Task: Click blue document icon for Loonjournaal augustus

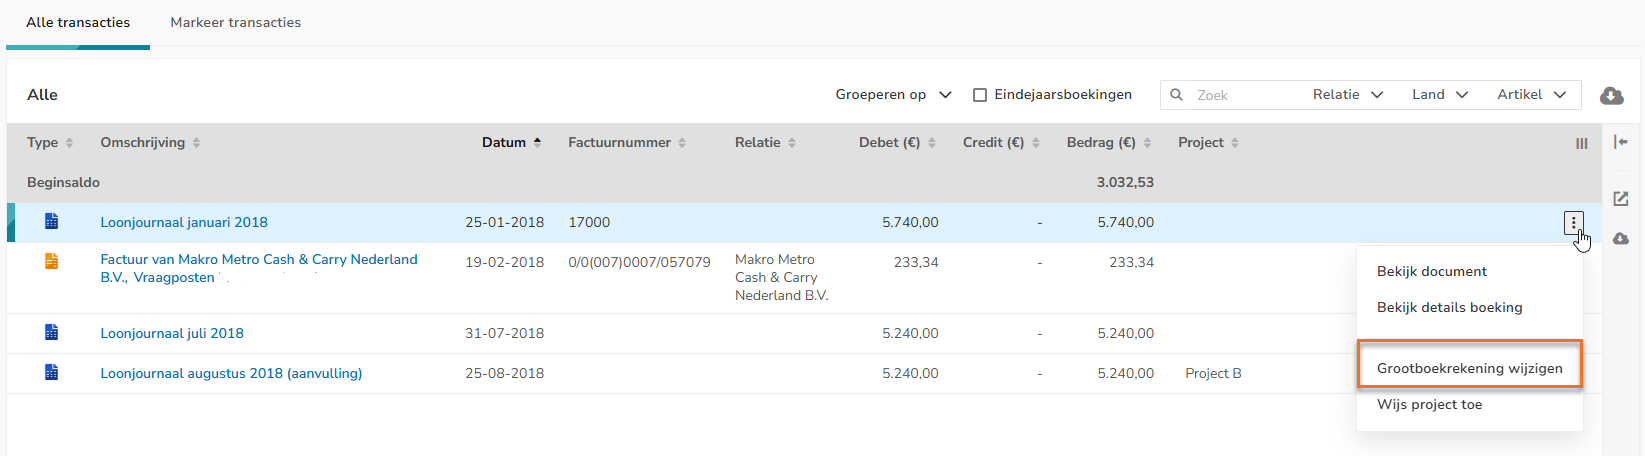Action: [x=51, y=372]
